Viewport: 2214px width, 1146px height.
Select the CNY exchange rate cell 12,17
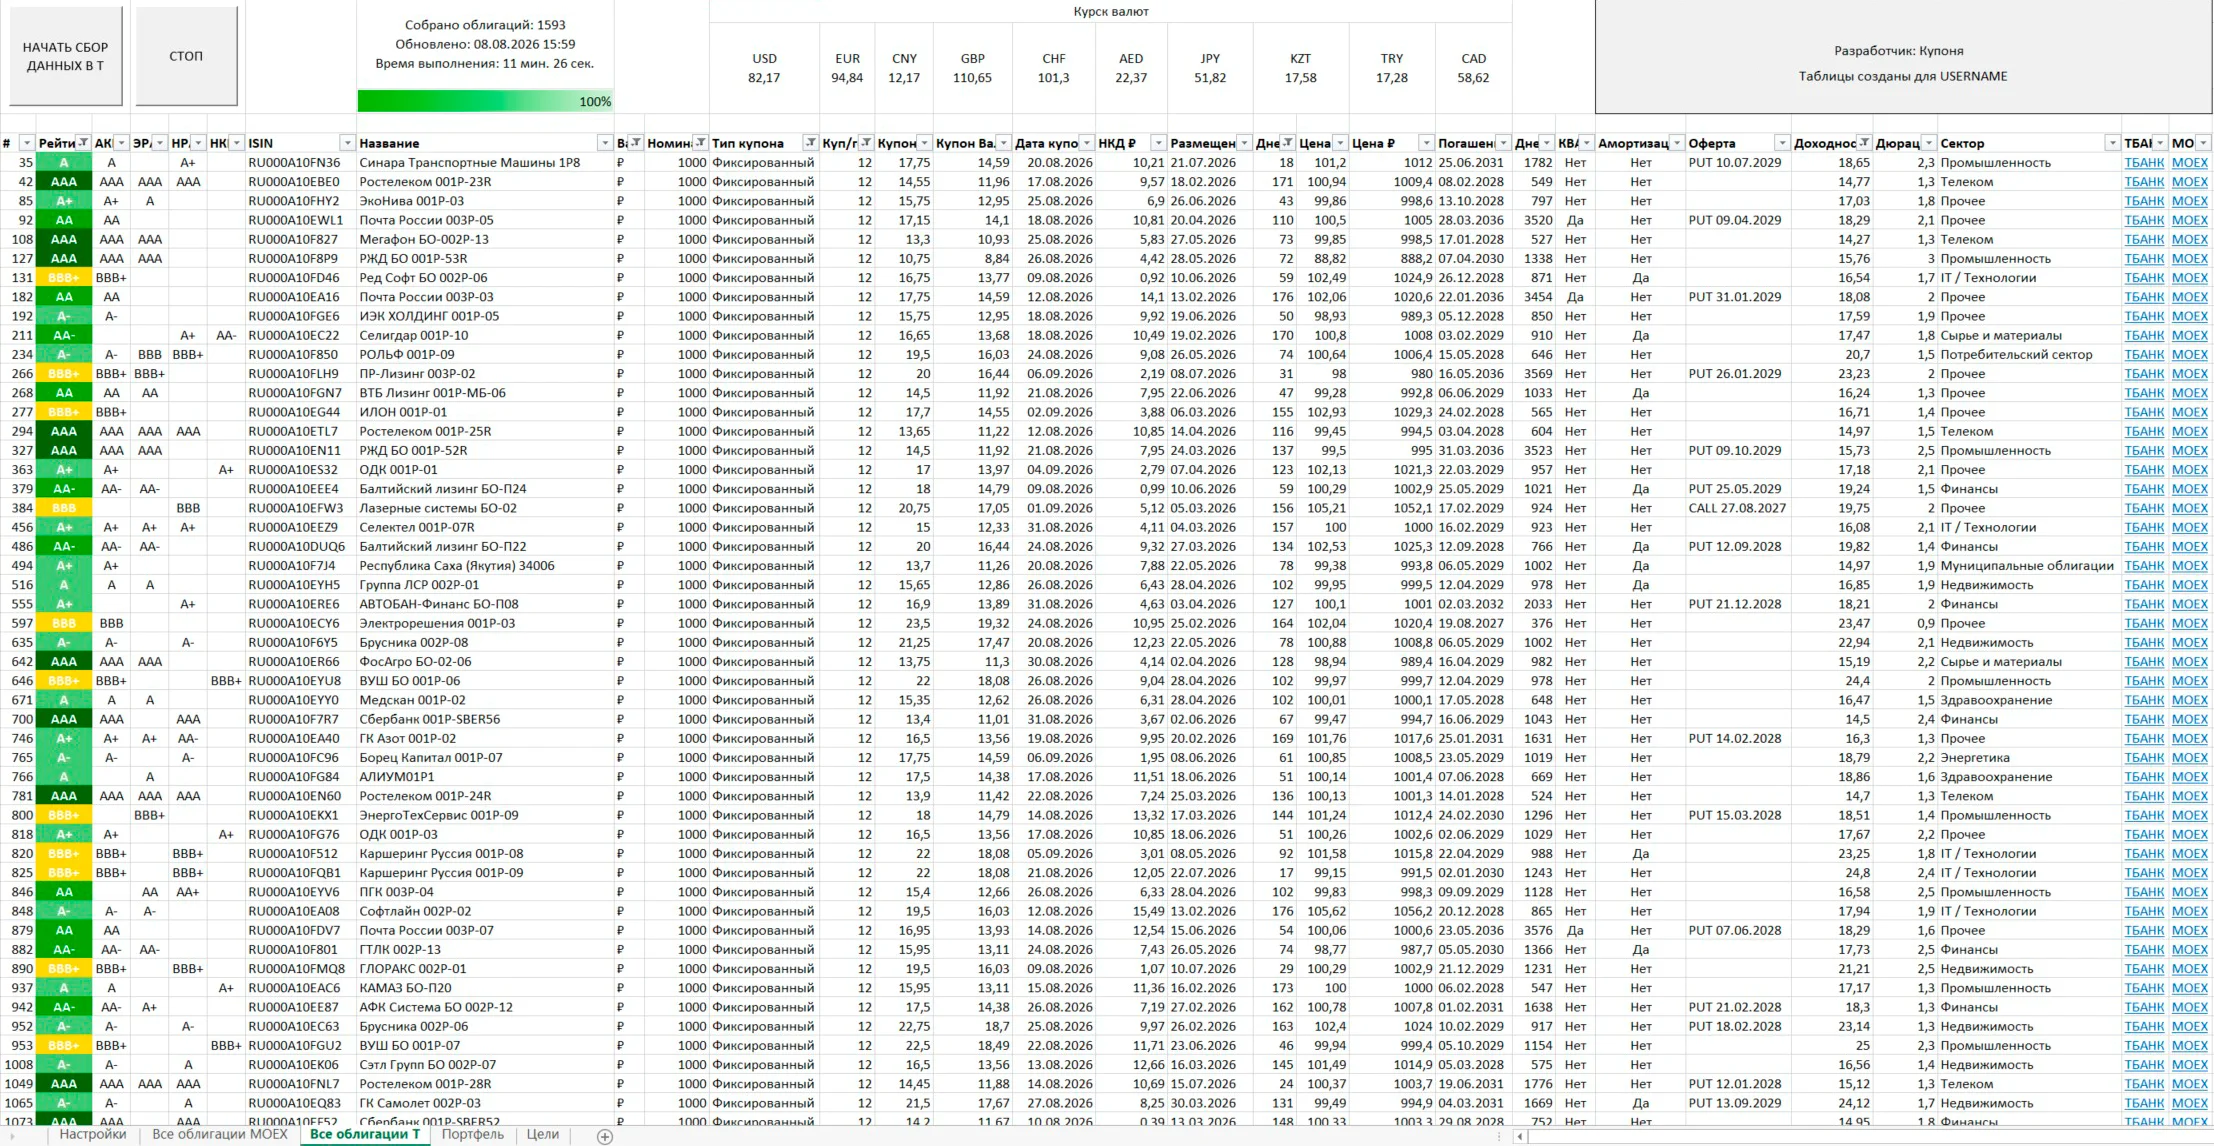(x=904, y=78)
